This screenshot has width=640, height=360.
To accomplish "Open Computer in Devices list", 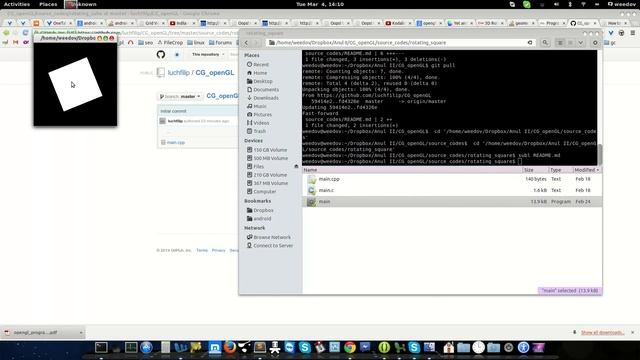I will click(261, 191).
